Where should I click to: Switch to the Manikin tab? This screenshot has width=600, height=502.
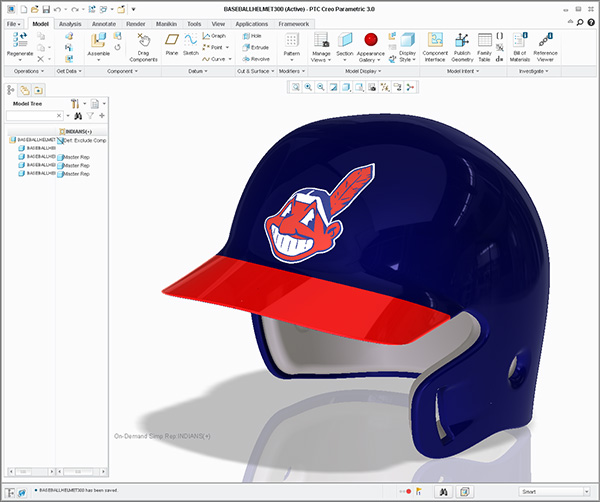(166, 24)
